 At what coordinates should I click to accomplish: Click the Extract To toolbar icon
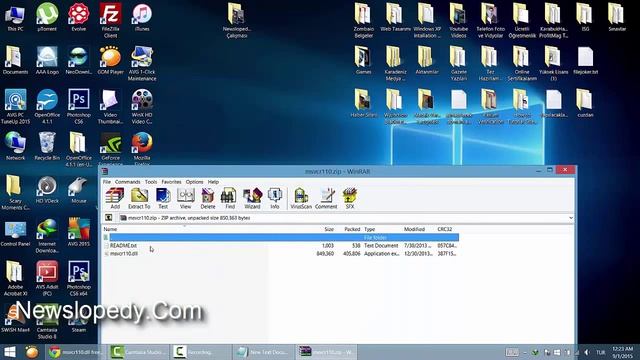click(139, 199)
